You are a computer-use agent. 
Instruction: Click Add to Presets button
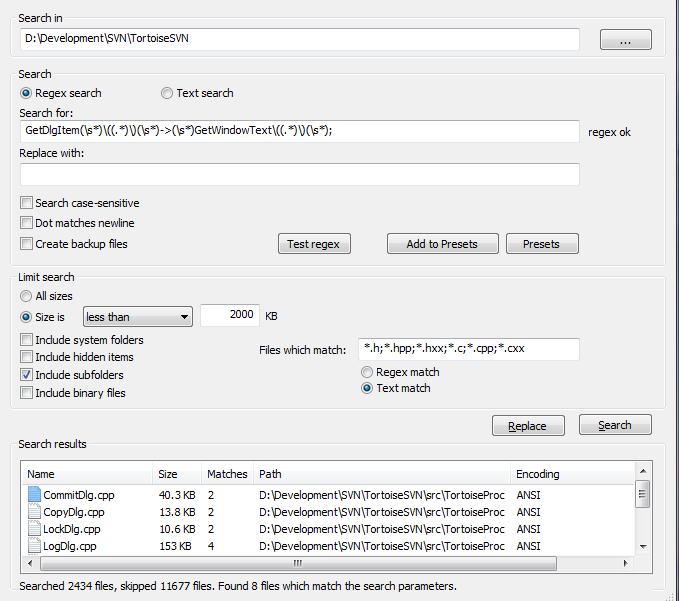pyautogui.click(x=443, y=244)
